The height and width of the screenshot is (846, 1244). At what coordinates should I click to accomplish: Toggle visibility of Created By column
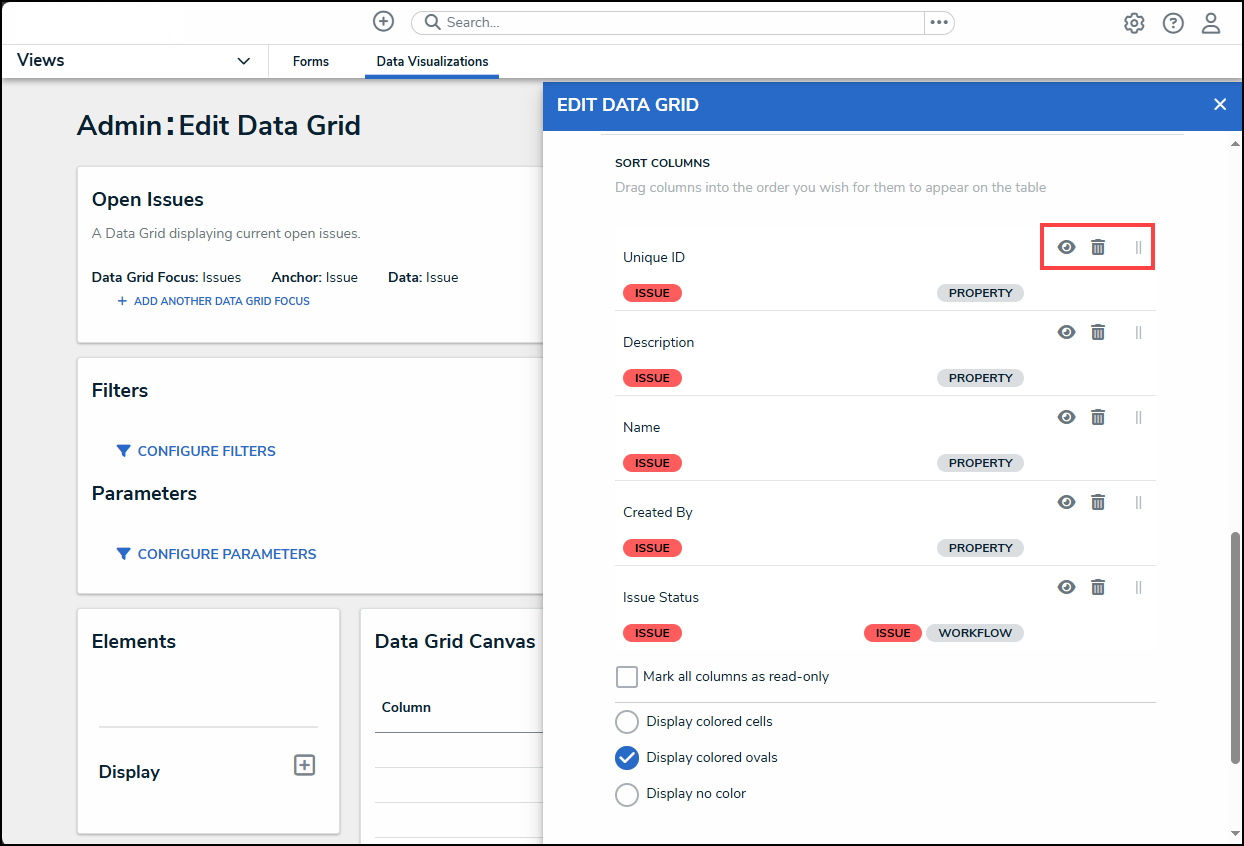pos(1066,502)
